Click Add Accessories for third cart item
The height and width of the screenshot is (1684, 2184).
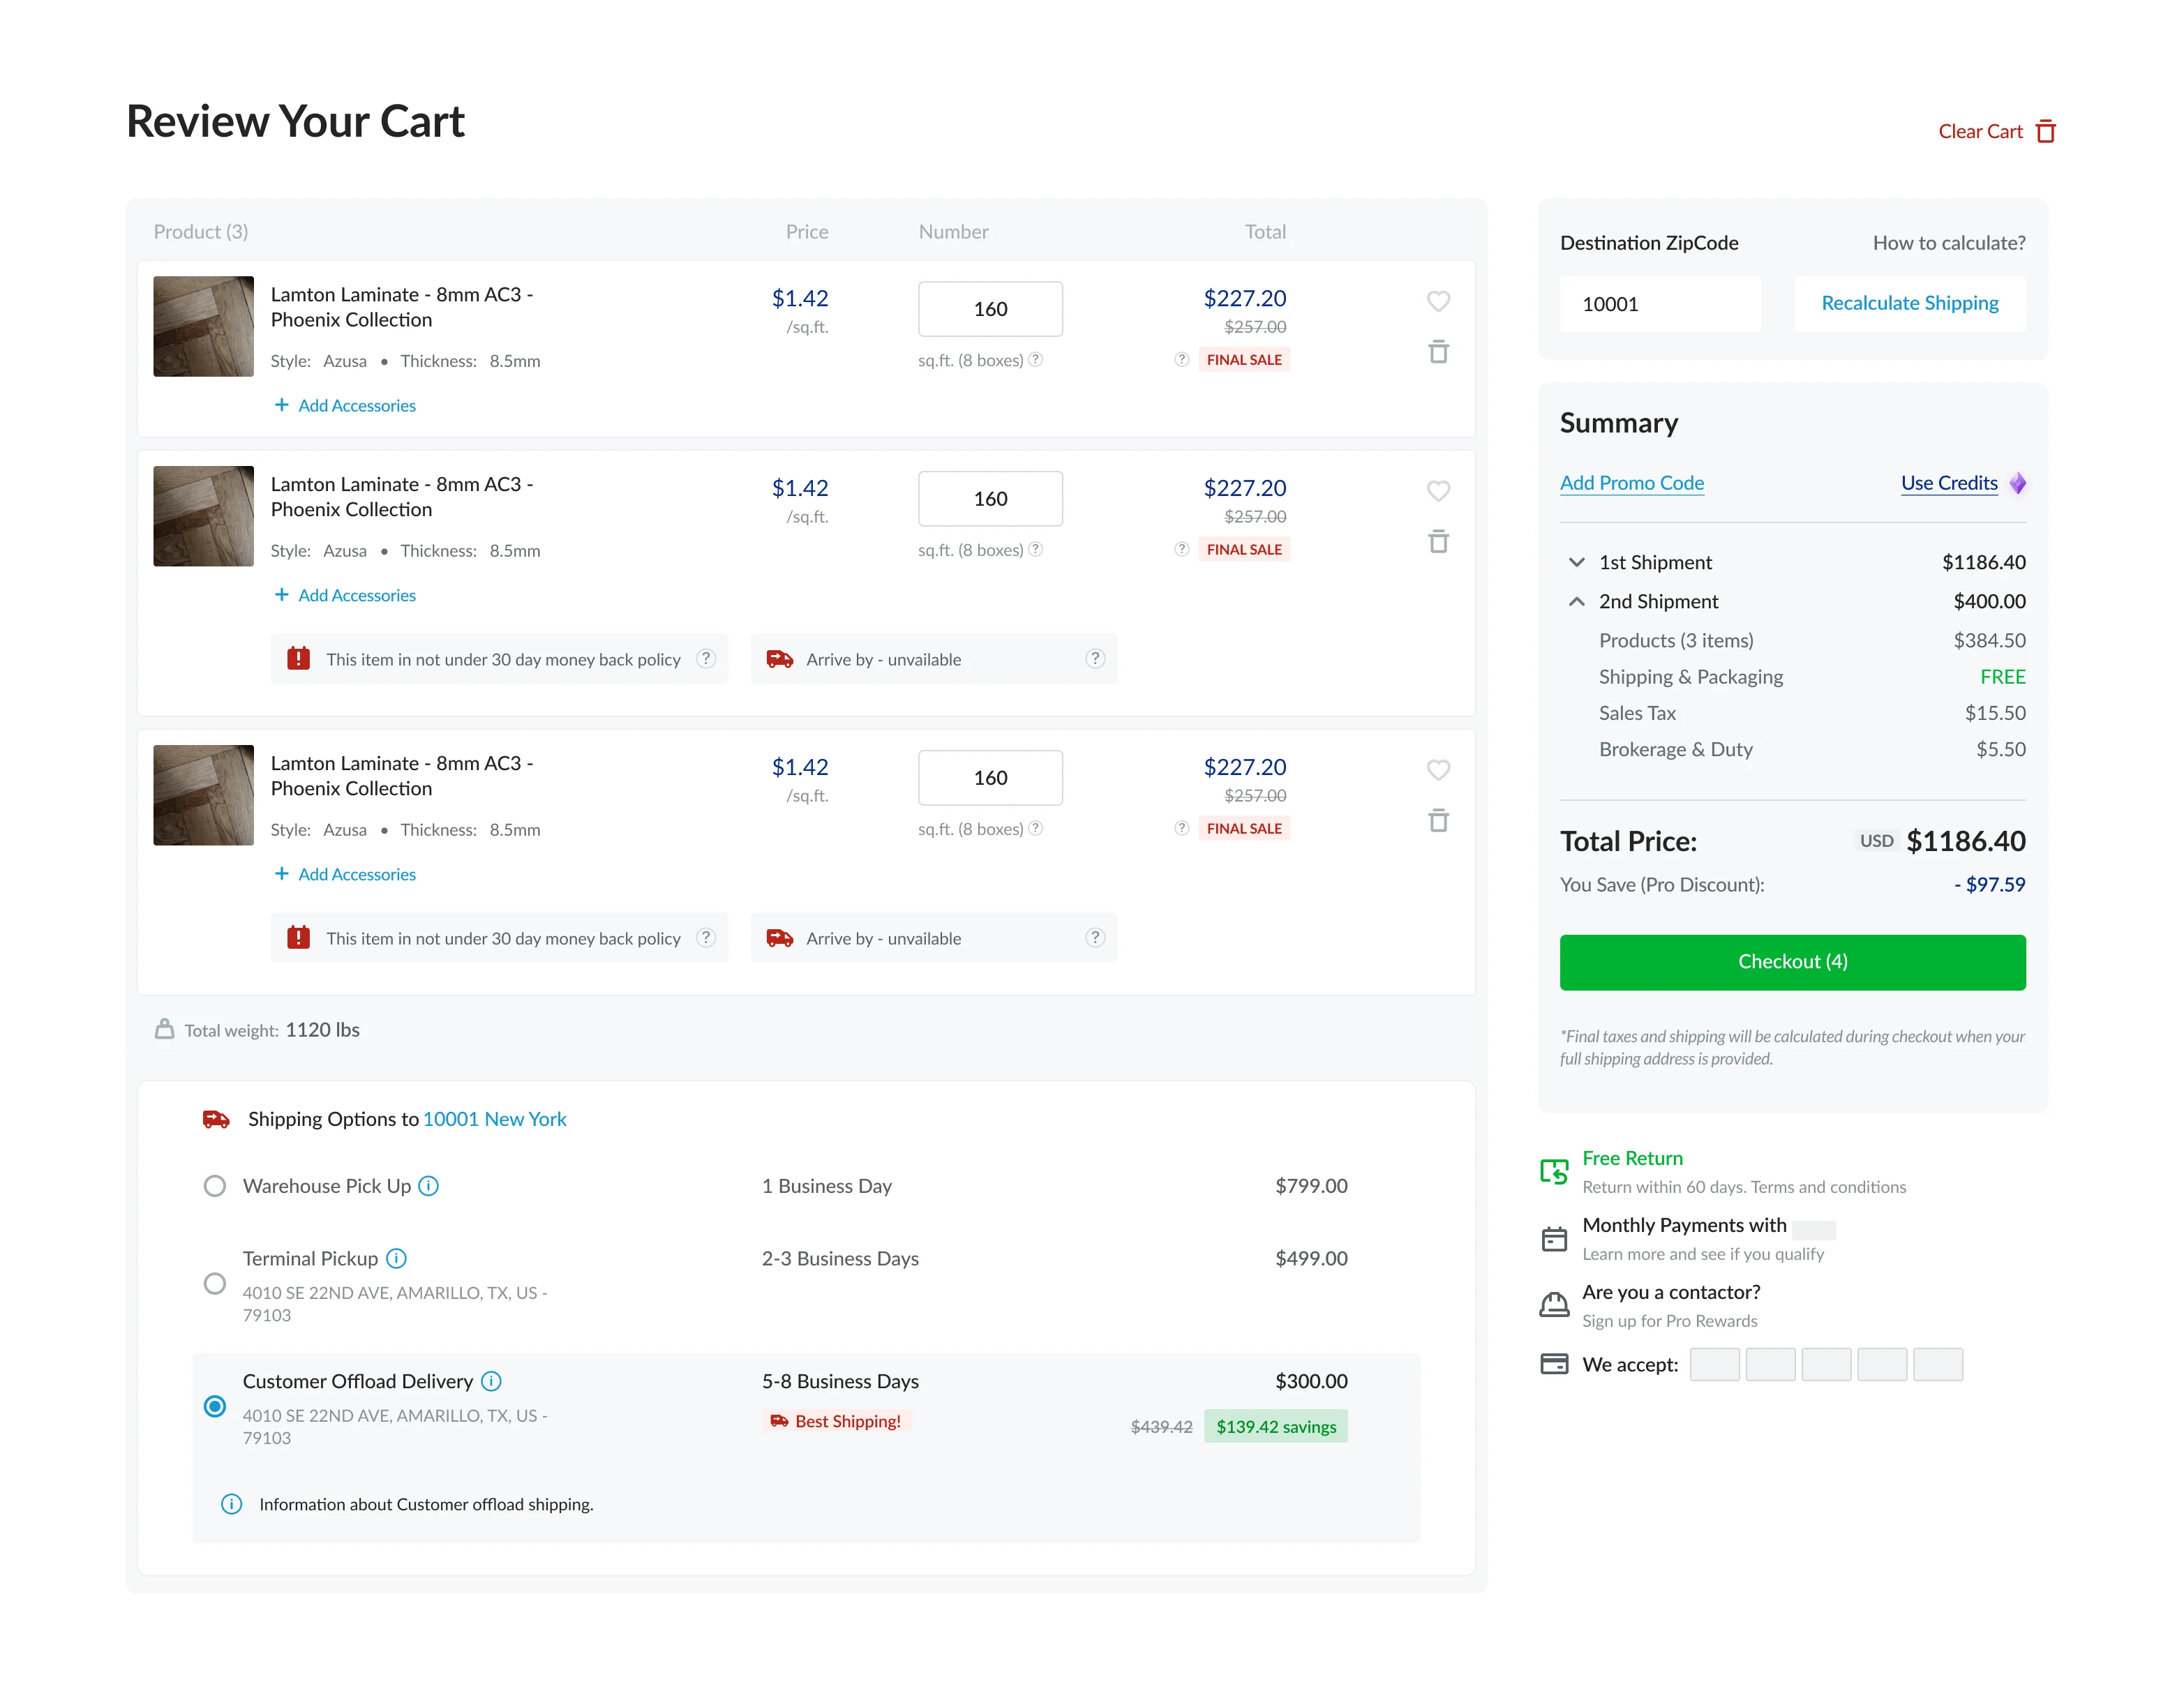(345, 874)
